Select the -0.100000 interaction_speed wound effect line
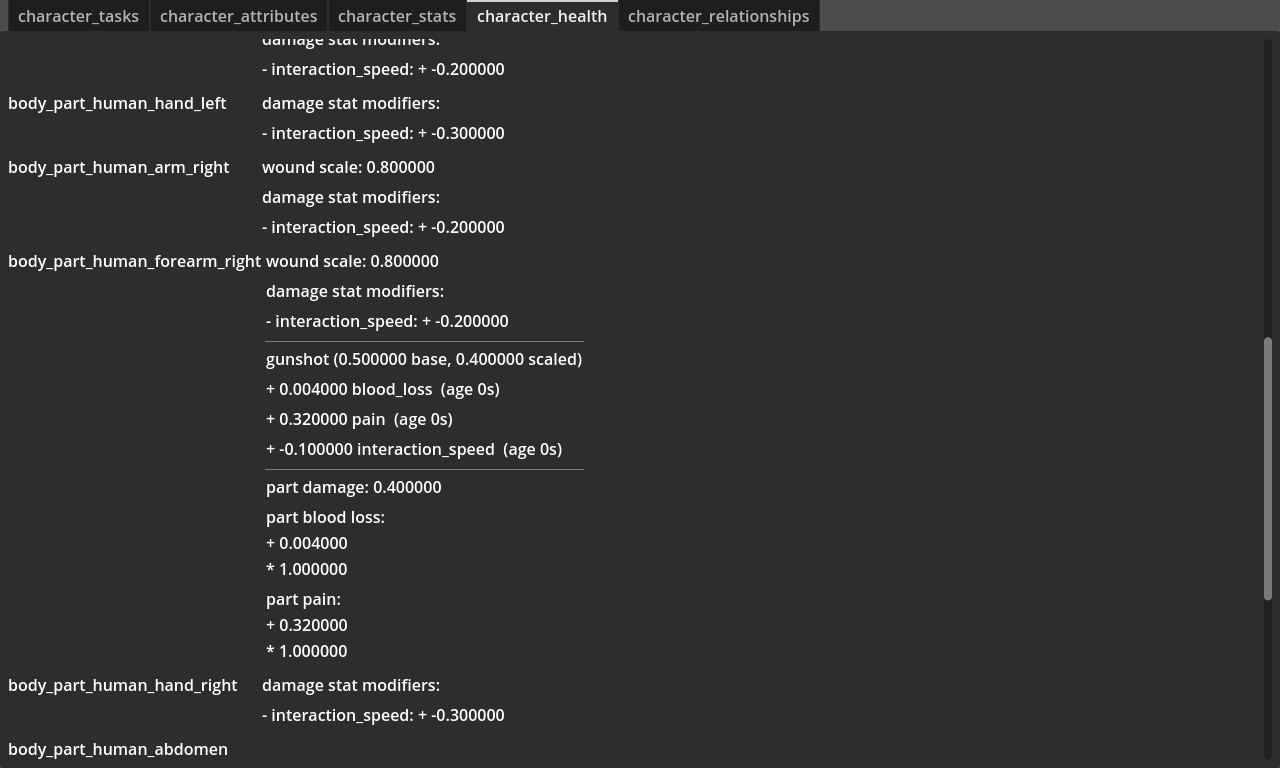Screen dimensions: 1280x768 (413, 449)
